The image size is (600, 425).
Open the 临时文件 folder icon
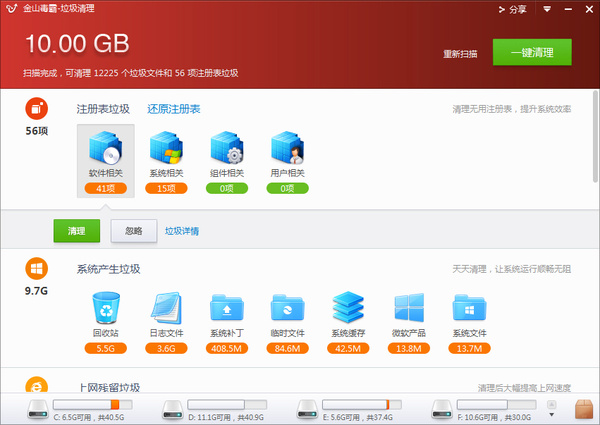287,307
